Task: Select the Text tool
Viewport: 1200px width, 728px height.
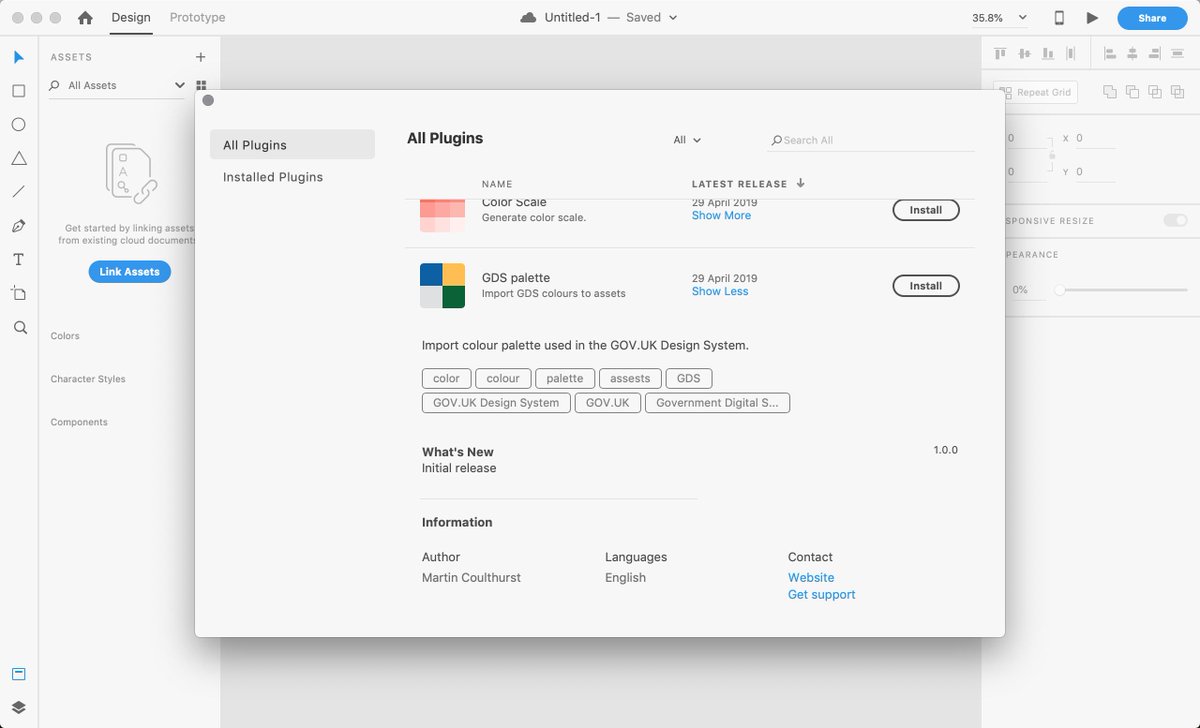Action: click(x=18, y=260)
